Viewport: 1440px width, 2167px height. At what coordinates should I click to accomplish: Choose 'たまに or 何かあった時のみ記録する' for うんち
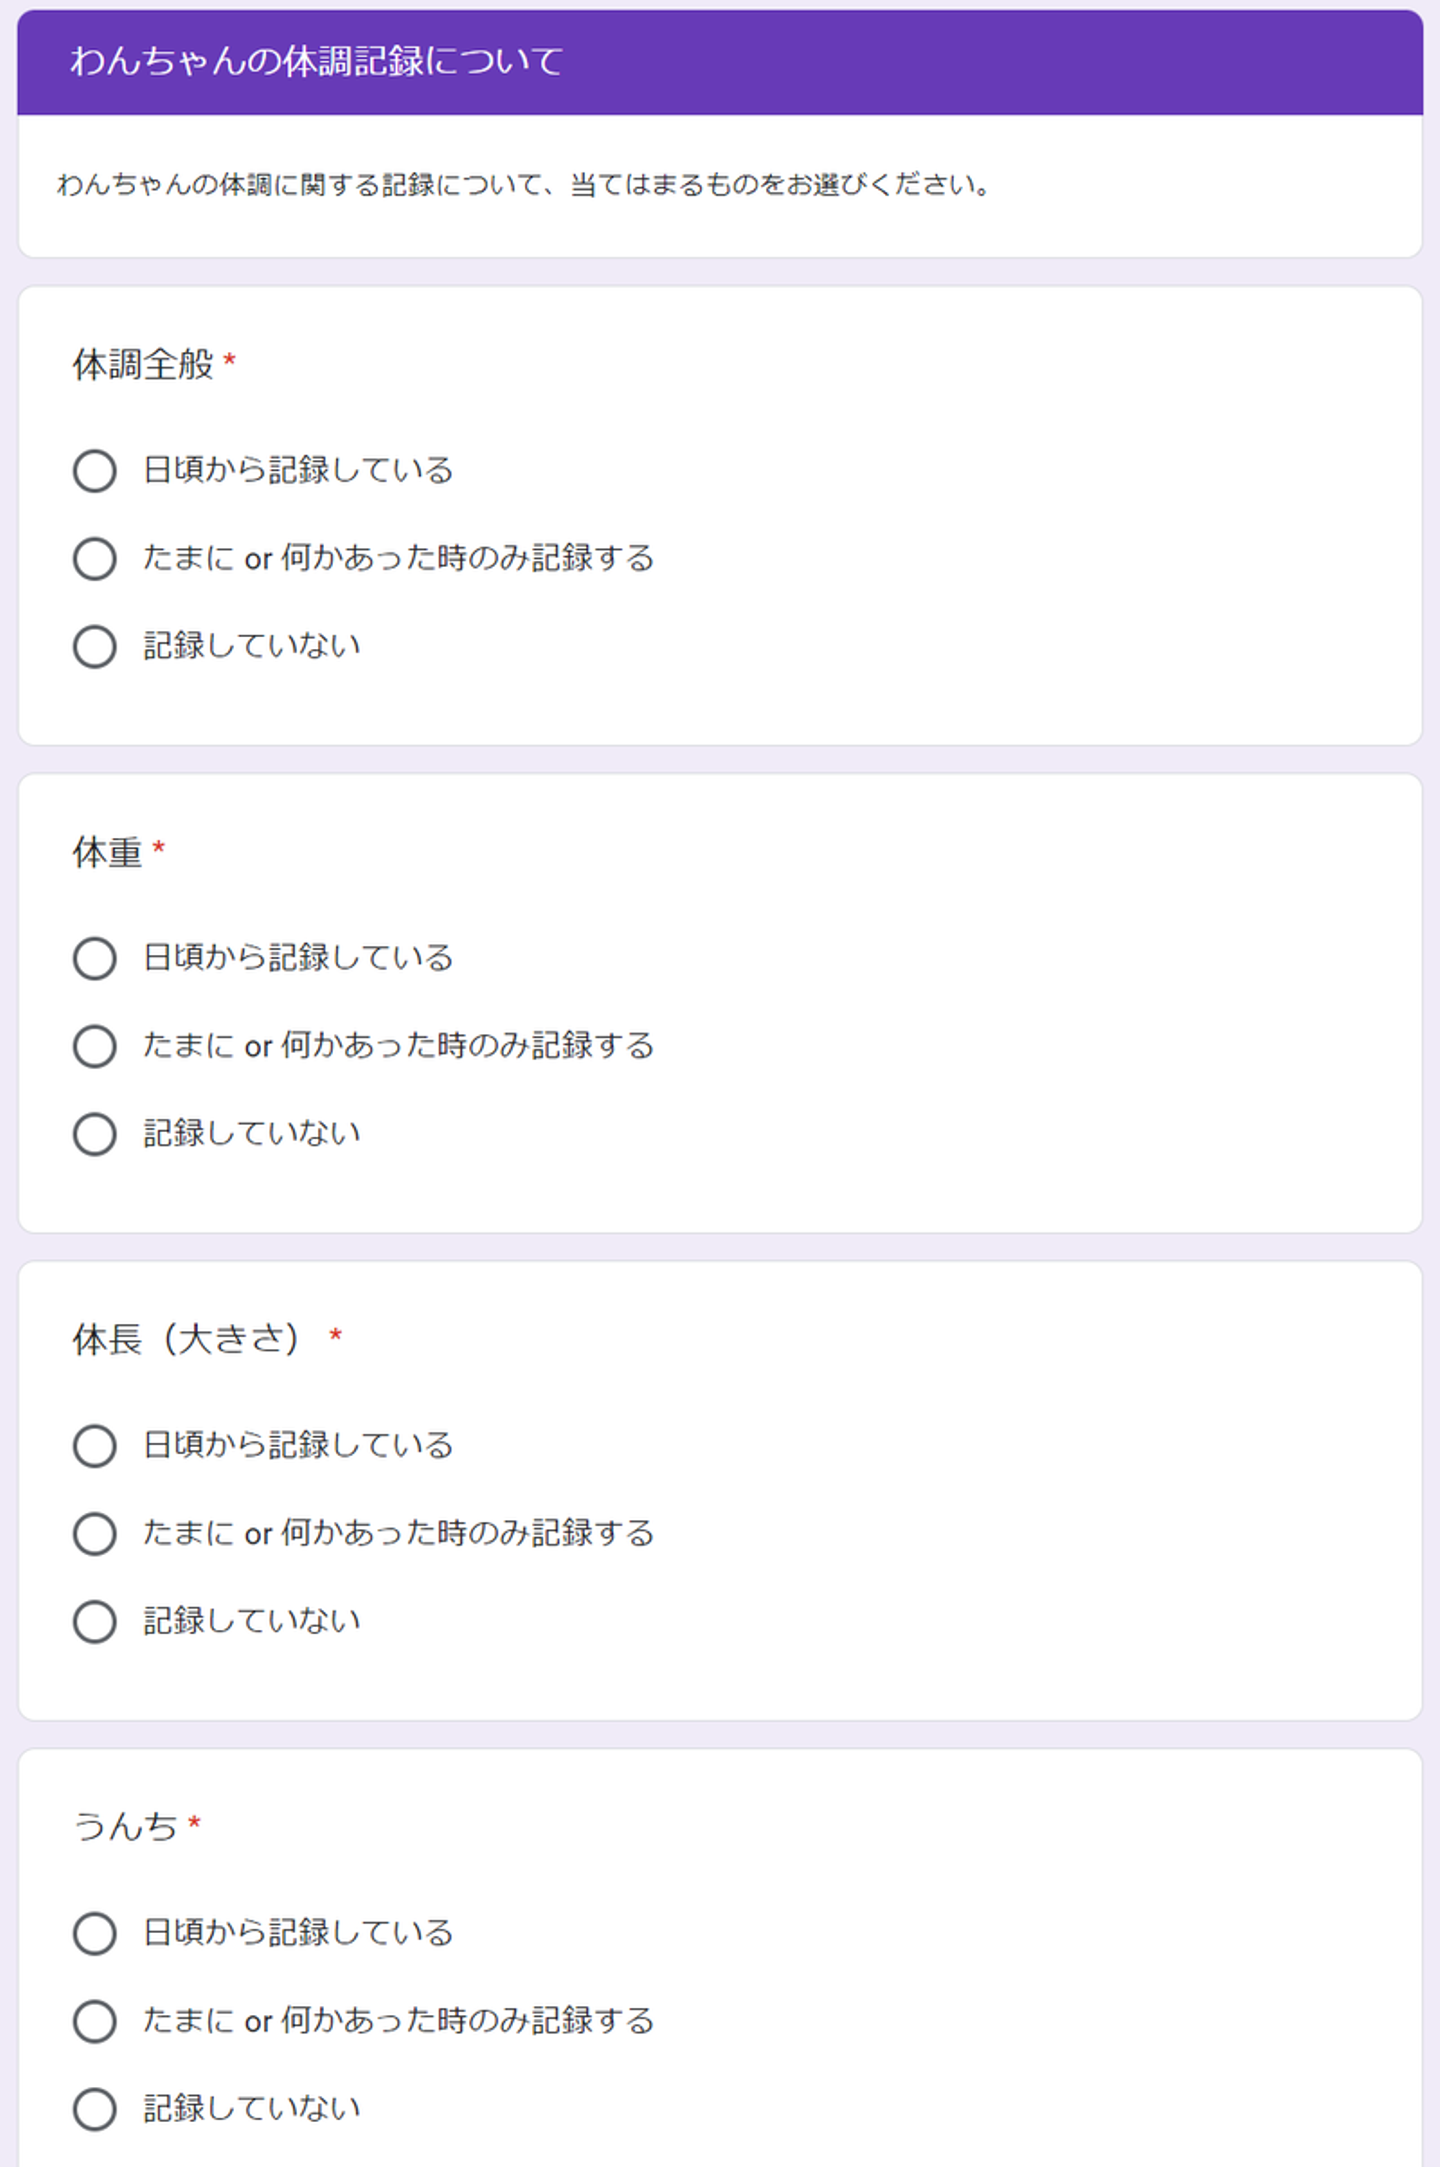(x=95, y=2022)
